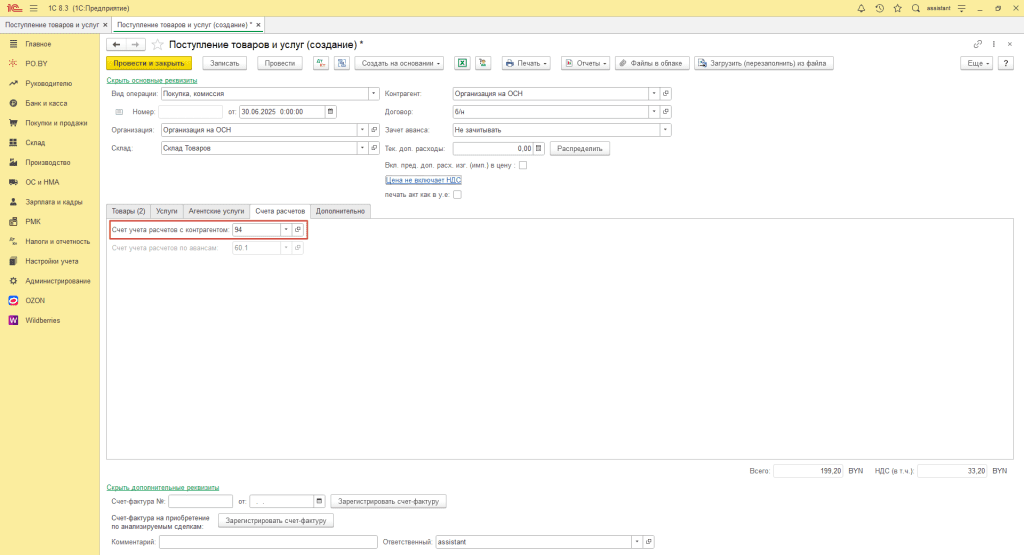Go back with left arrow
Viewport: 1024px width, 555px height.
(116, 44)
